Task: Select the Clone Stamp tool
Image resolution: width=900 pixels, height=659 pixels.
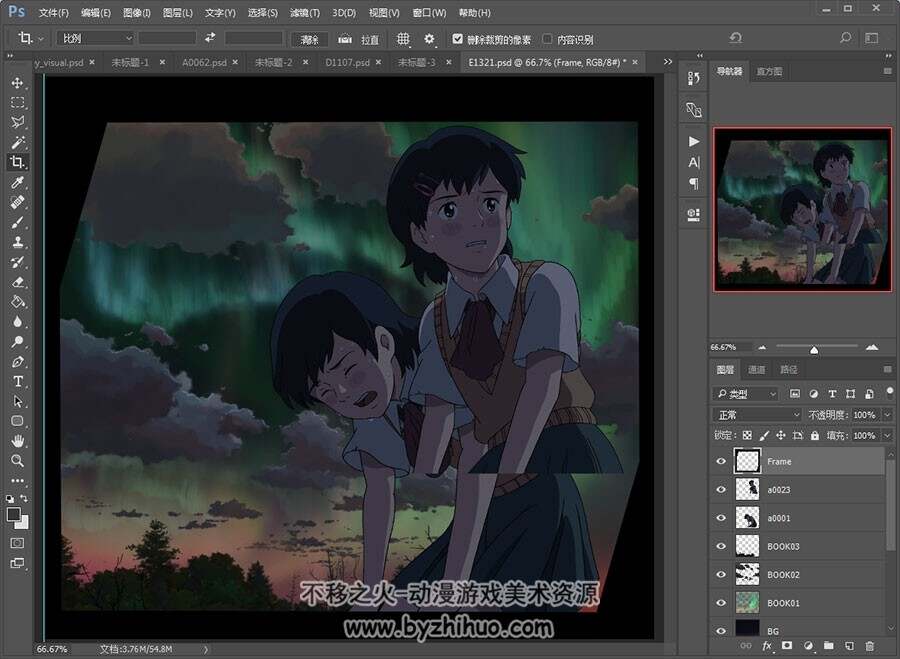Action: [17, 242]
